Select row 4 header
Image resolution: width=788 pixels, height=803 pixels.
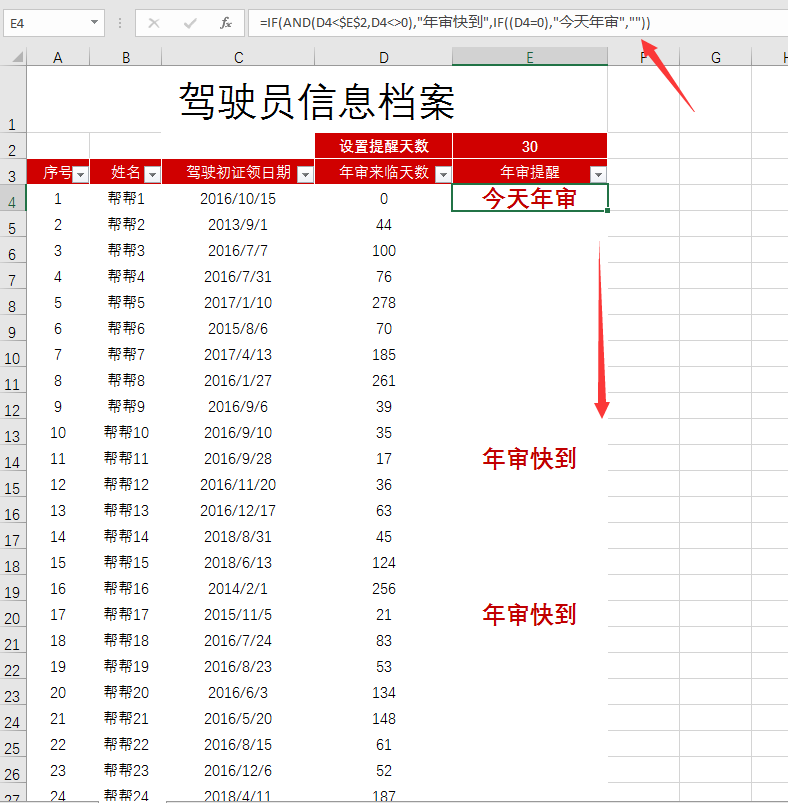coord(12,198)
